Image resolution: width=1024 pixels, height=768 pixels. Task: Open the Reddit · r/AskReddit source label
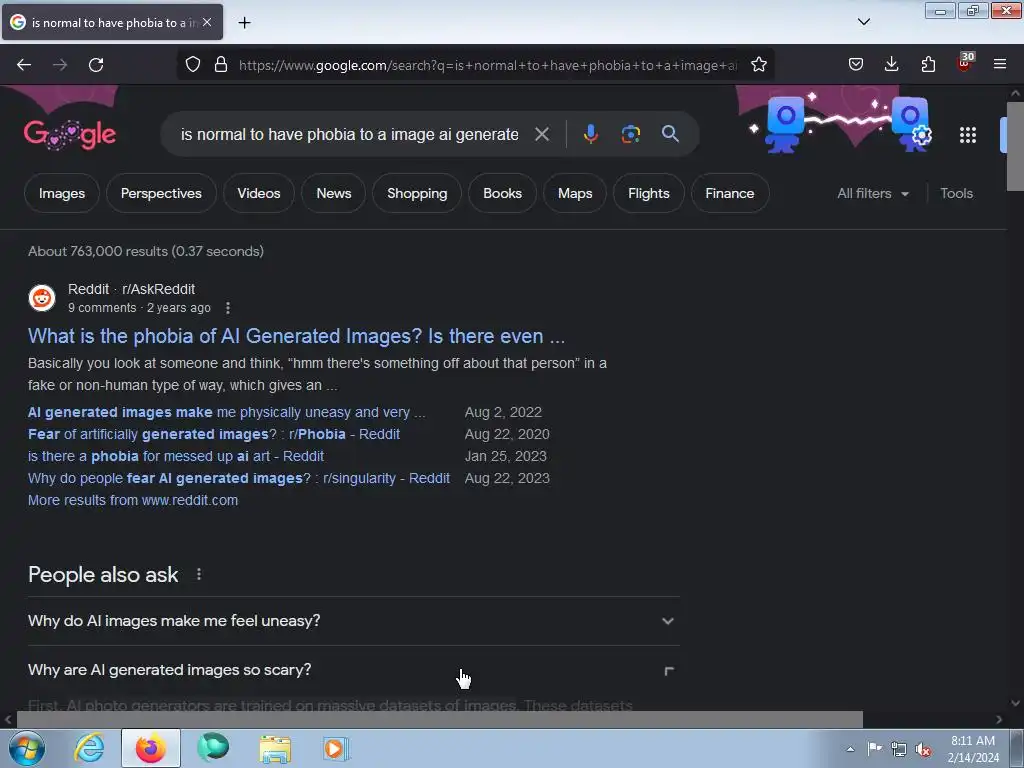(x=131, y=289)
